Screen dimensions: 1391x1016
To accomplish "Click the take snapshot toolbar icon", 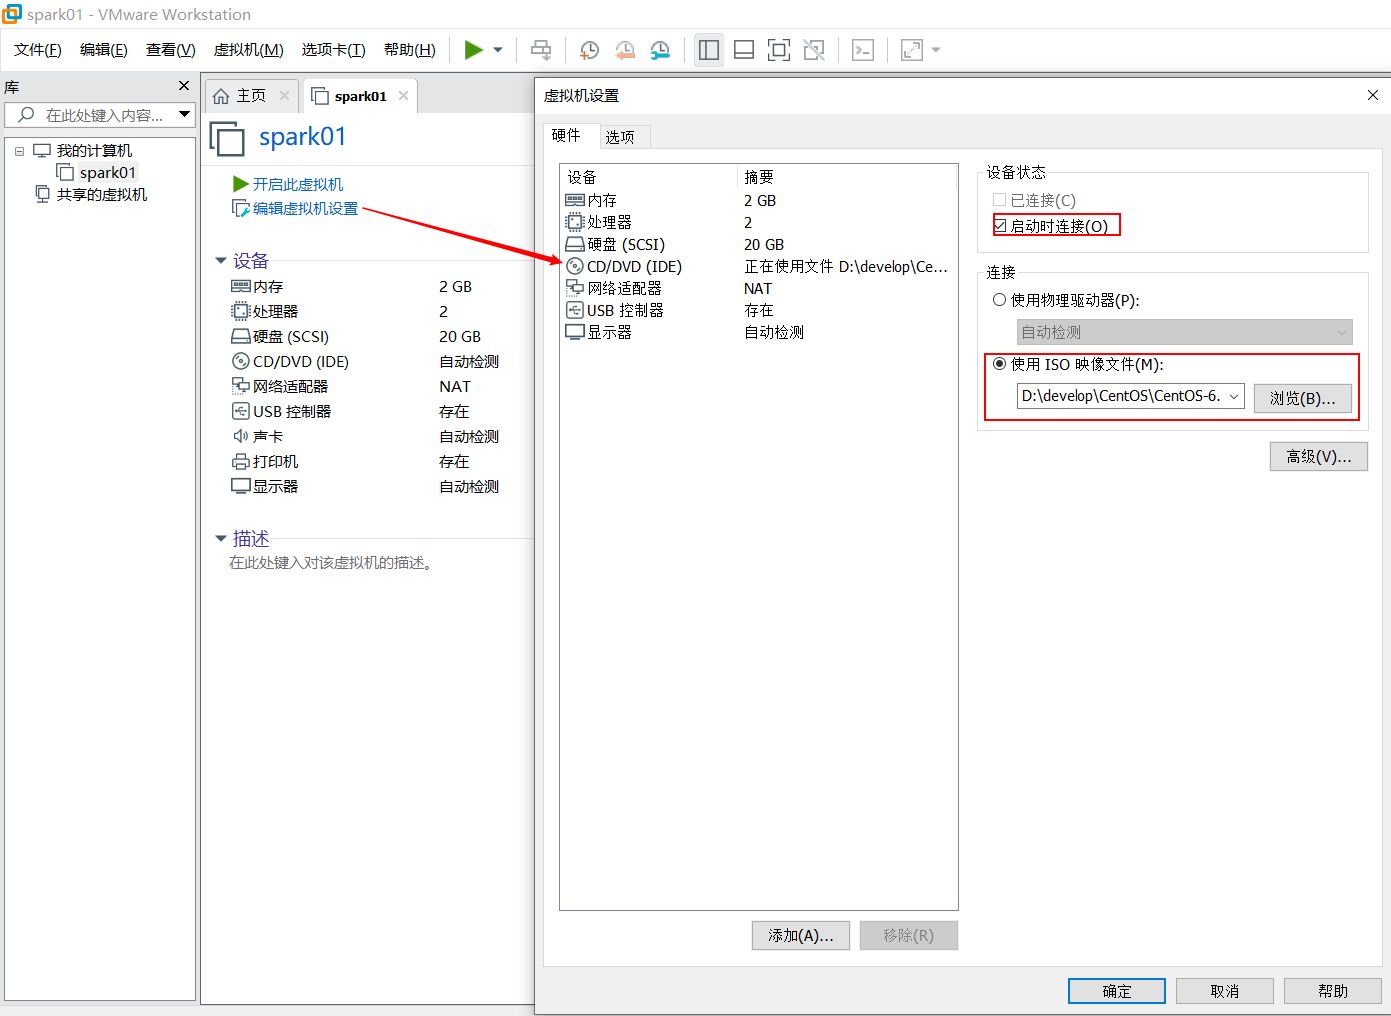I will point(590,50).
